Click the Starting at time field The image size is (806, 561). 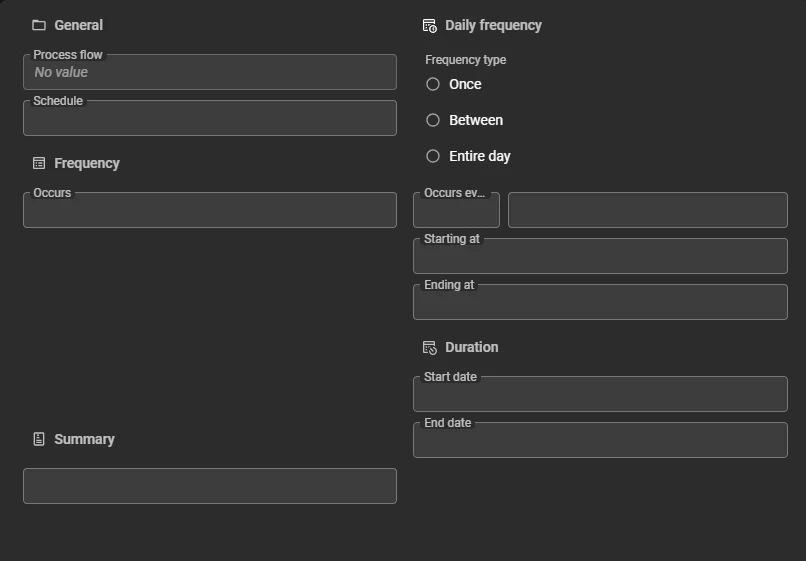coord(600,257)
